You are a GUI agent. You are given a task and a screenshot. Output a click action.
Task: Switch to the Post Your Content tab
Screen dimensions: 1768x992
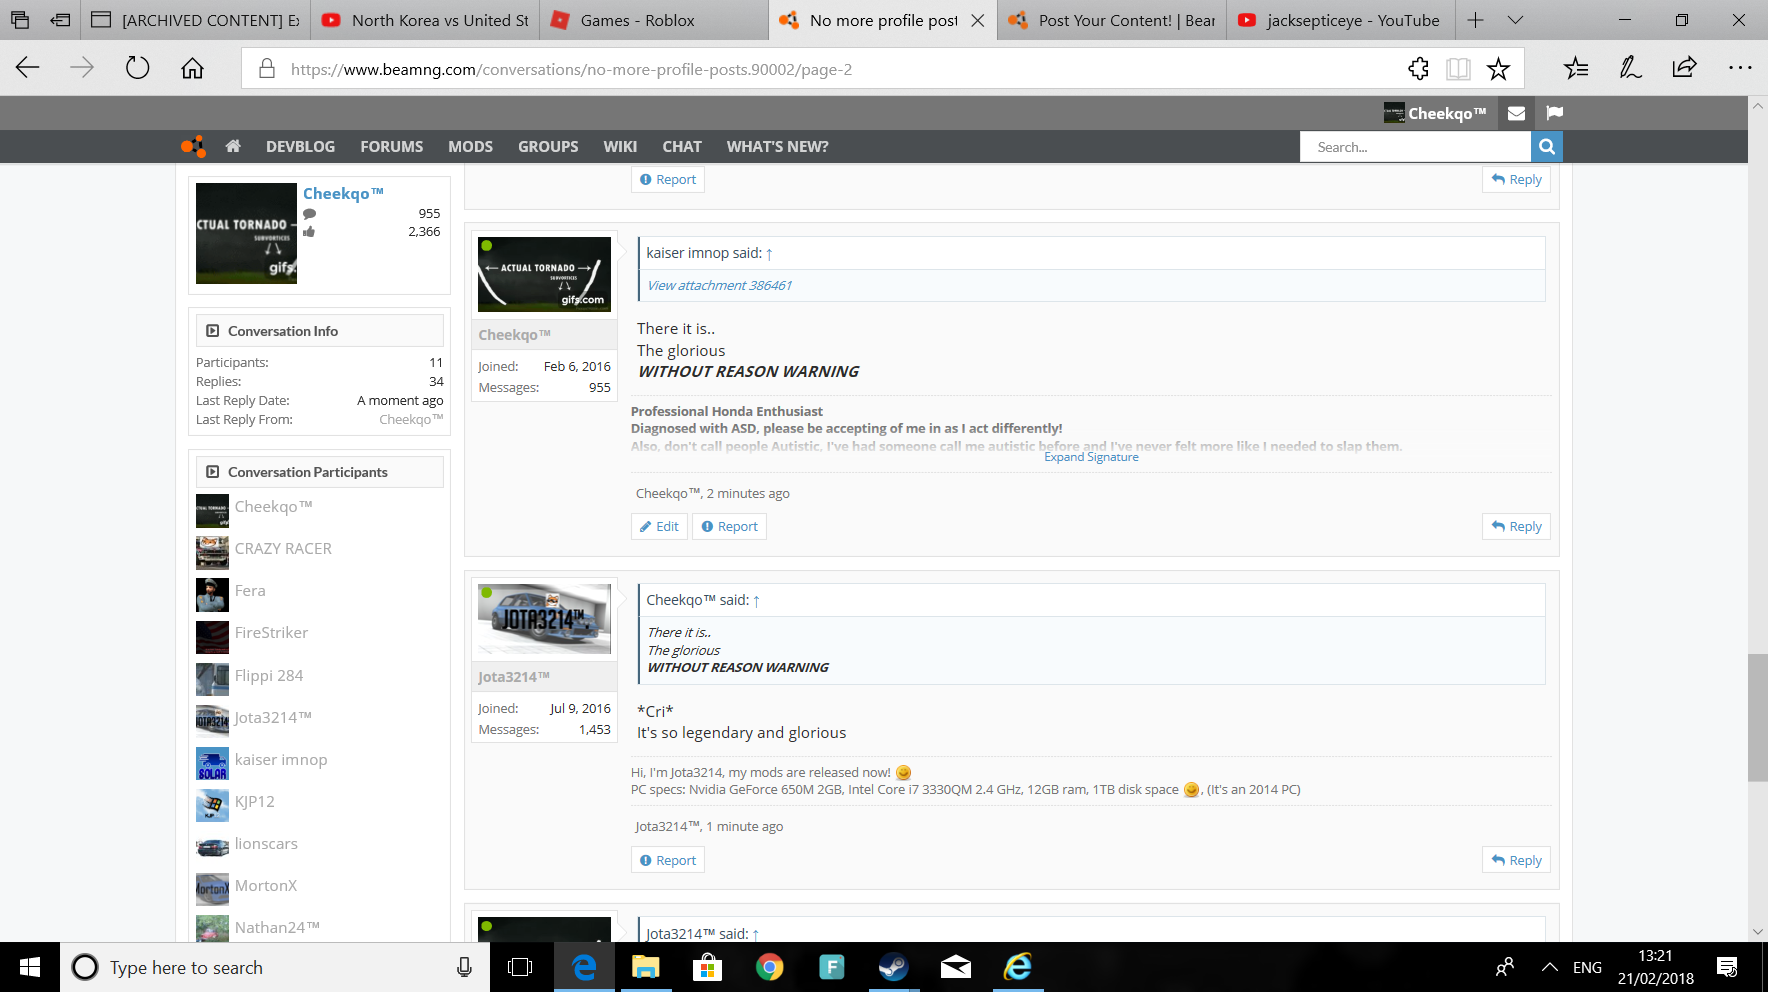[x=1112, y=20]
